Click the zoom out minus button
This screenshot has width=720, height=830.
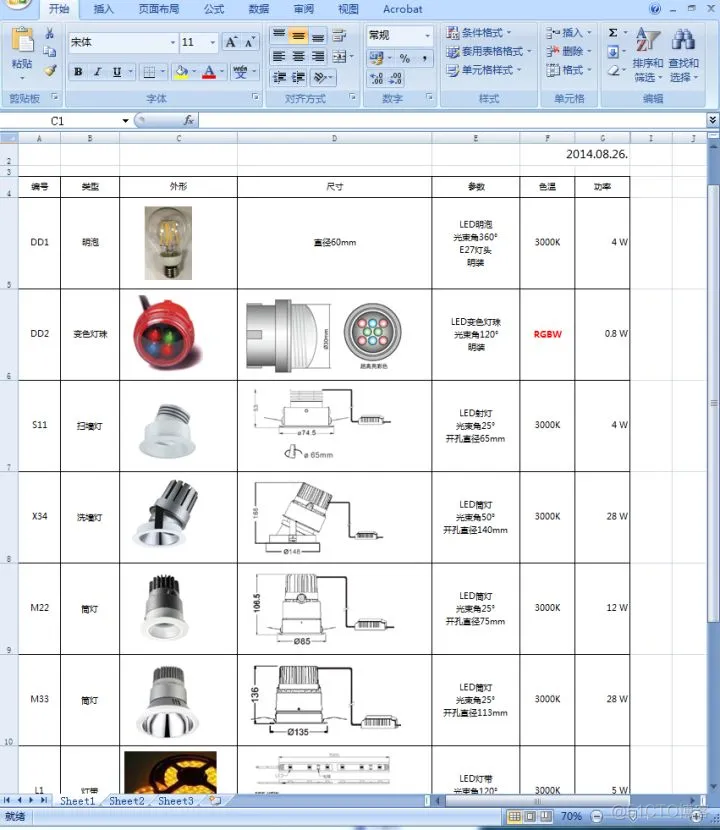tap(597, 816)
